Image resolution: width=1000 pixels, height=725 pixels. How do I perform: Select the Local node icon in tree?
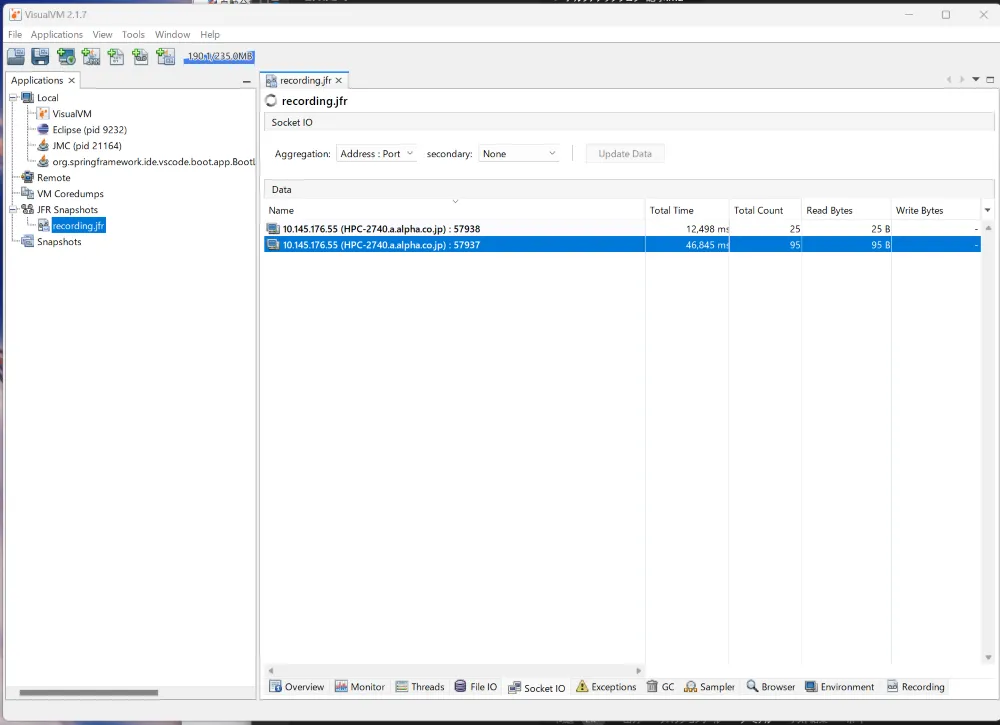tap(27, 98)
